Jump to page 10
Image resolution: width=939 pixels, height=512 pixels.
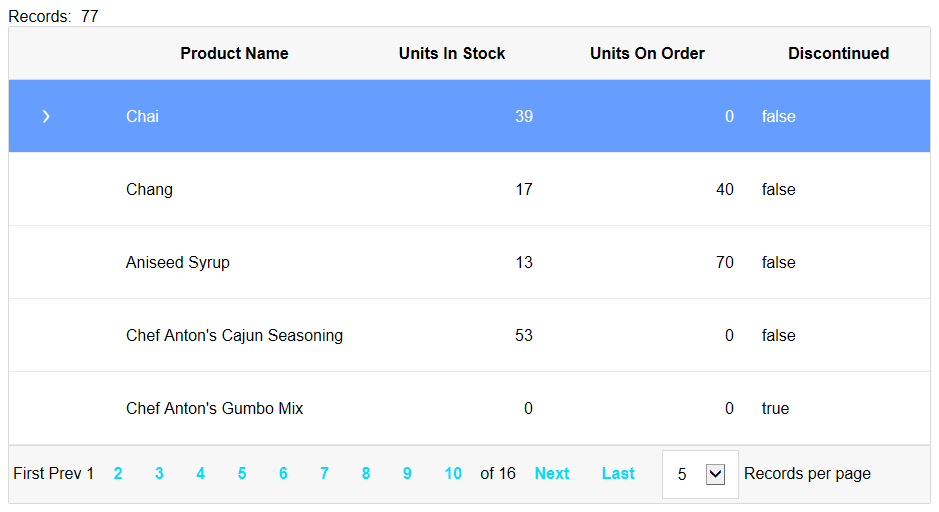[x=453, y=474]
